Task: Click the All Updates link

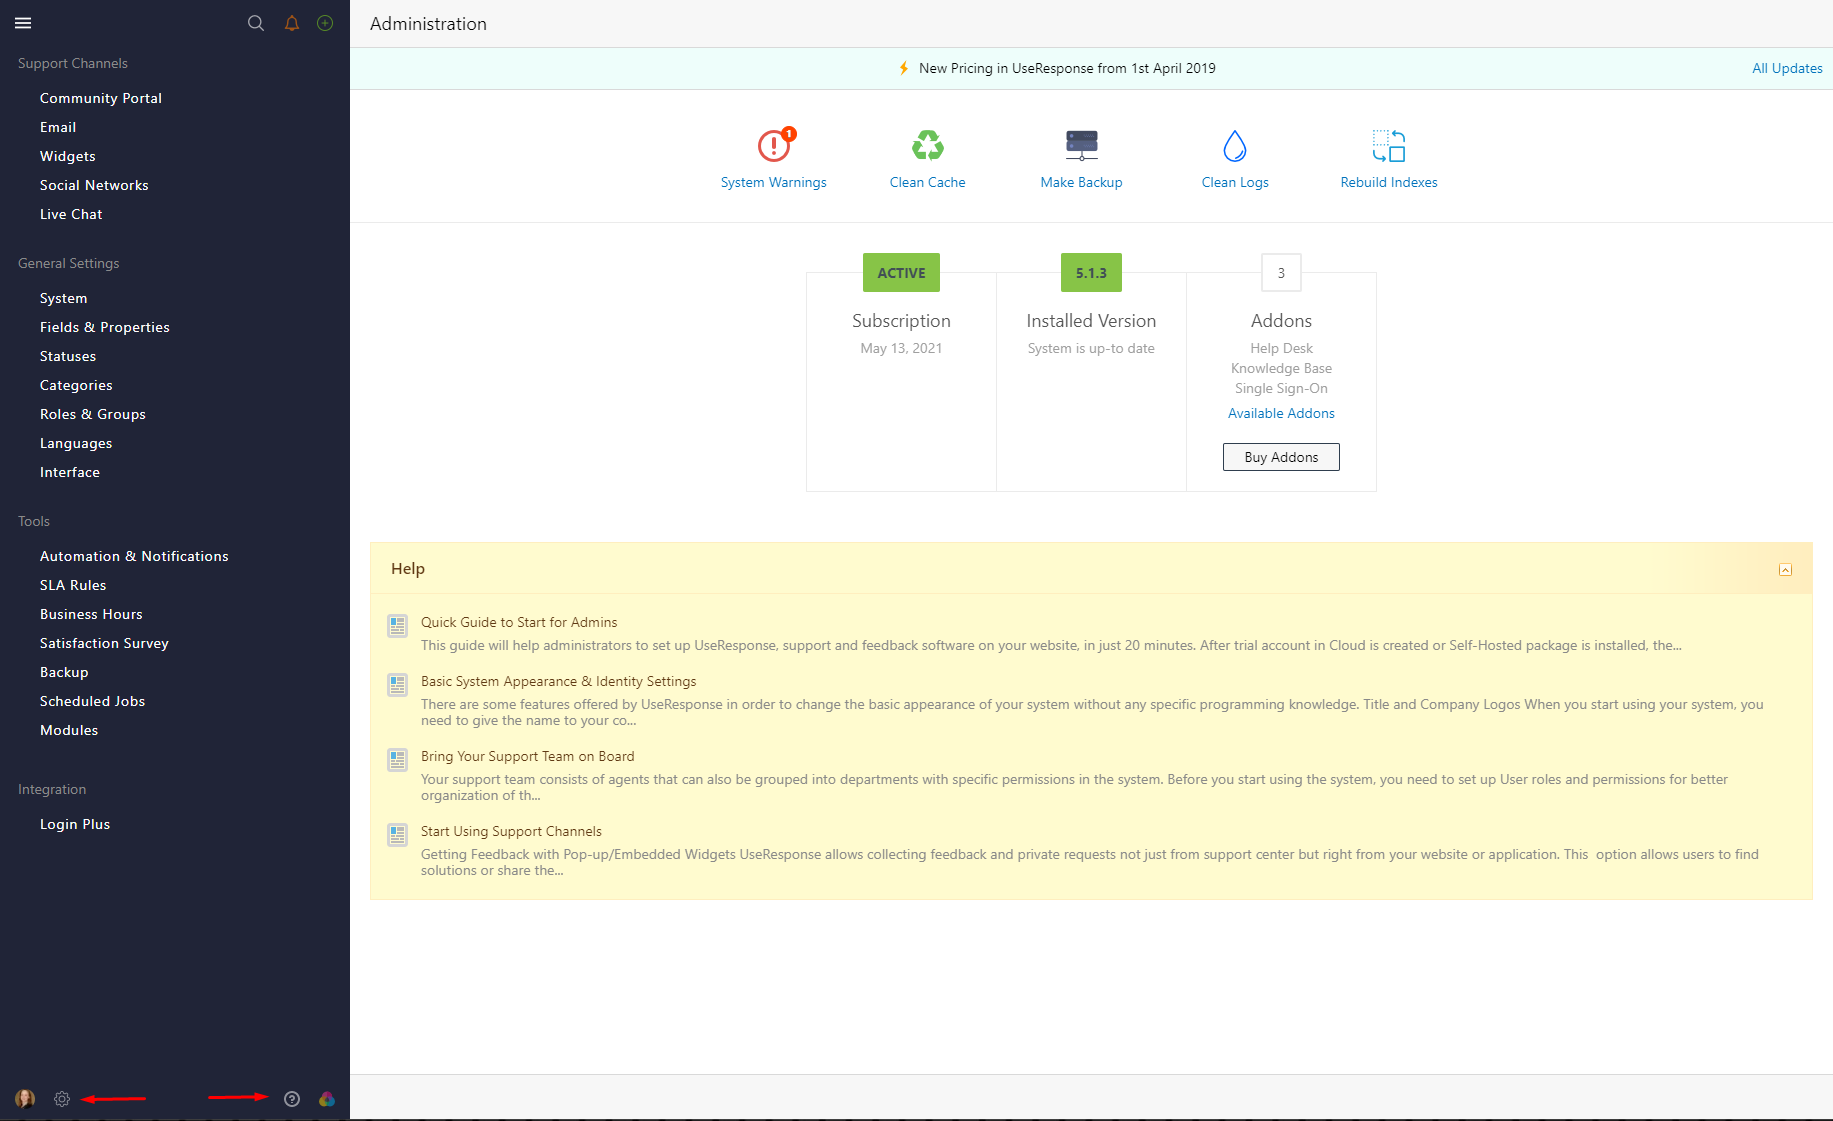Action: [1787, 68]
